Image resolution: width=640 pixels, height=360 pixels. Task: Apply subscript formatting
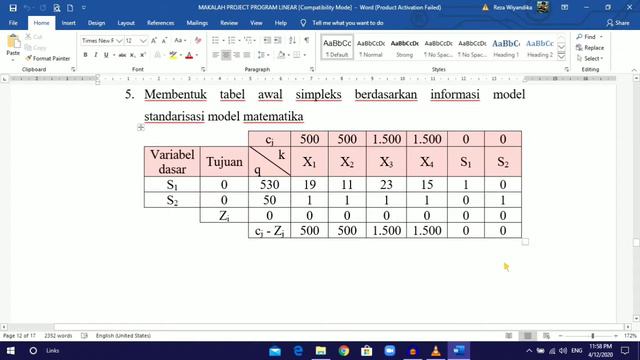pyautogui.click(x=132, y=55)
